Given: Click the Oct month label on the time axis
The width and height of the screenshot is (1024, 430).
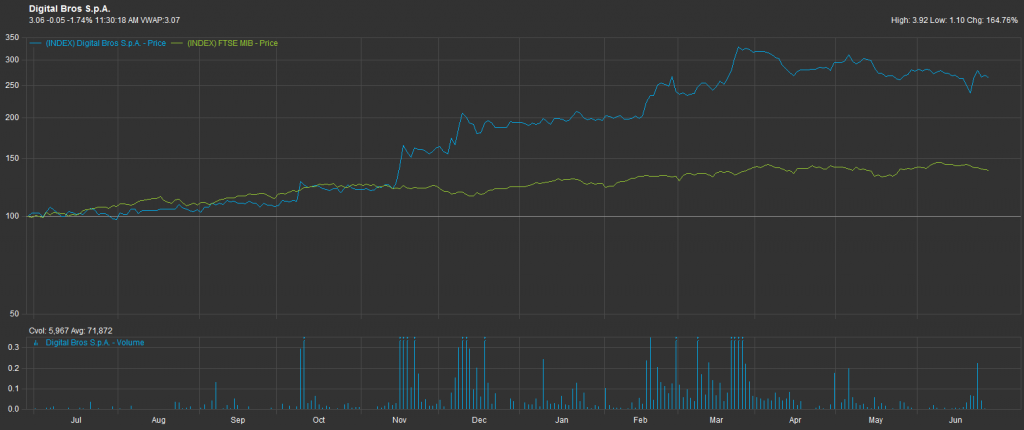Looking at the screenshot, I should click(319, 421).
